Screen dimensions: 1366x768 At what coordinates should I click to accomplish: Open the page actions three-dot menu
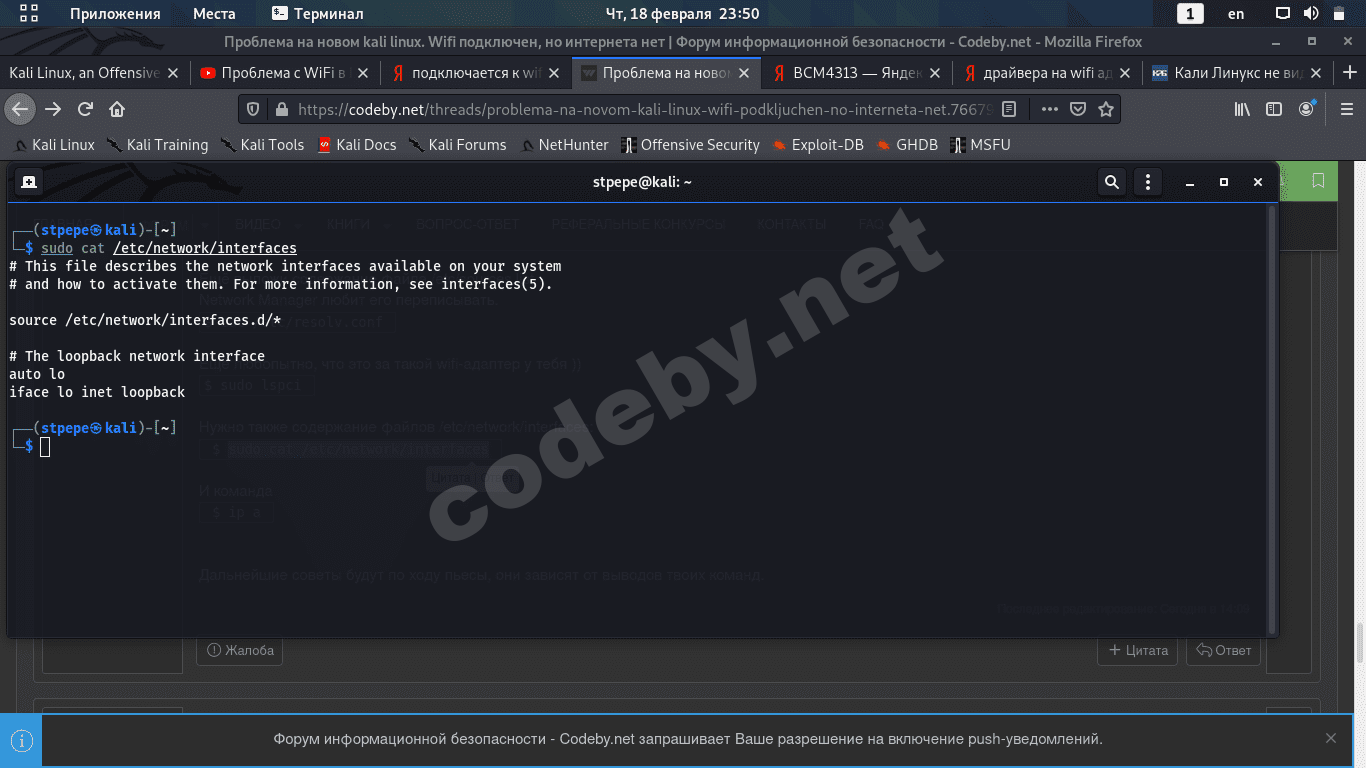click(1049, 109)
